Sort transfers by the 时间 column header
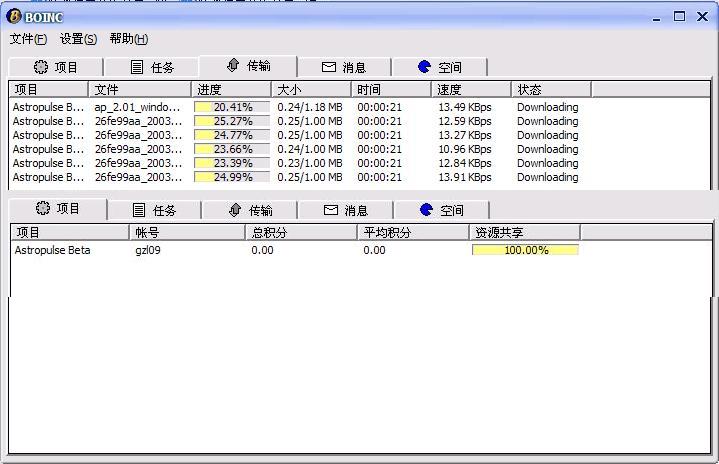719x464 pixels. click(x=392, y=89)
